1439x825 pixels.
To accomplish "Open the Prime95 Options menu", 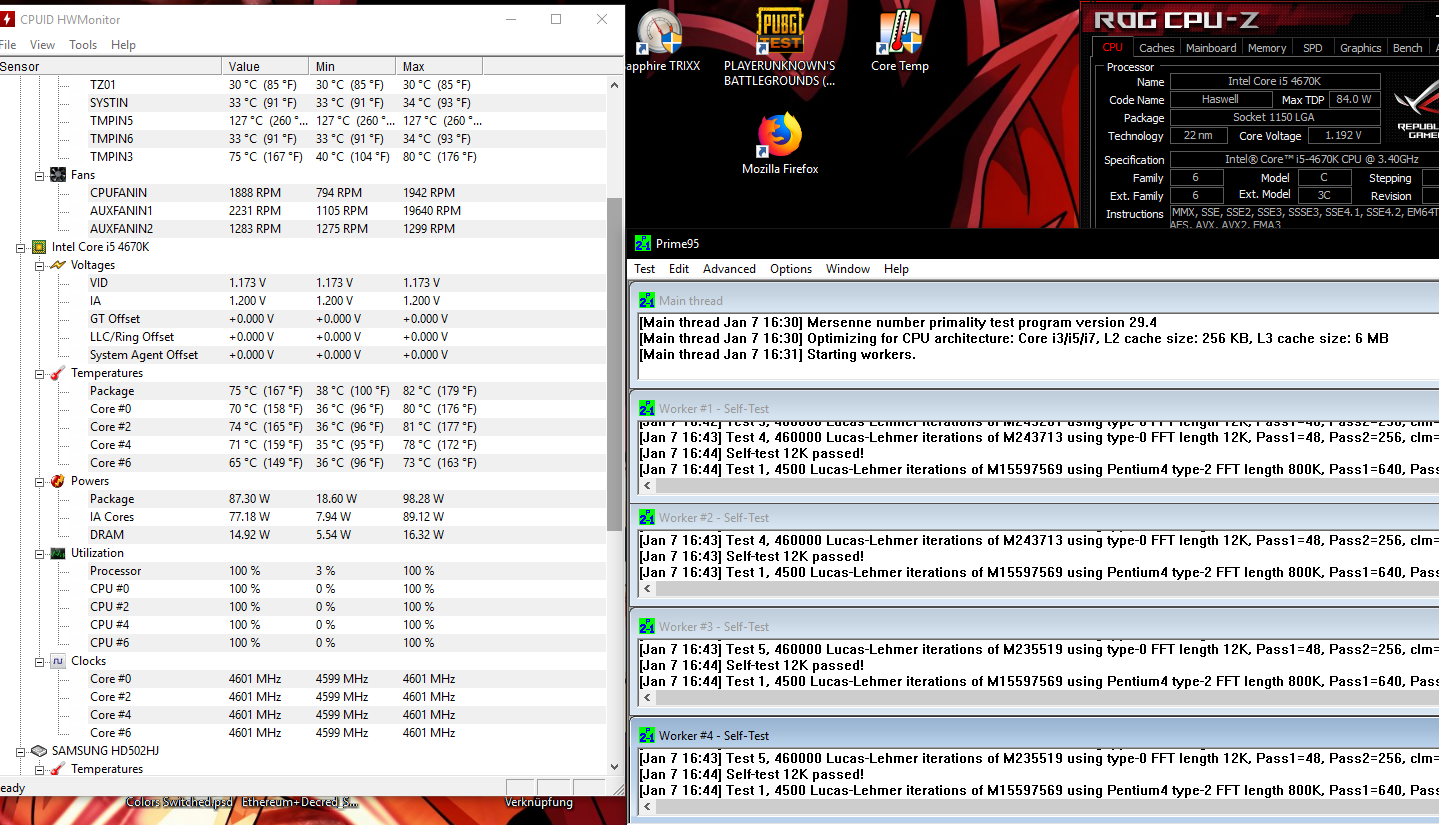I will (x=791, y=269).
